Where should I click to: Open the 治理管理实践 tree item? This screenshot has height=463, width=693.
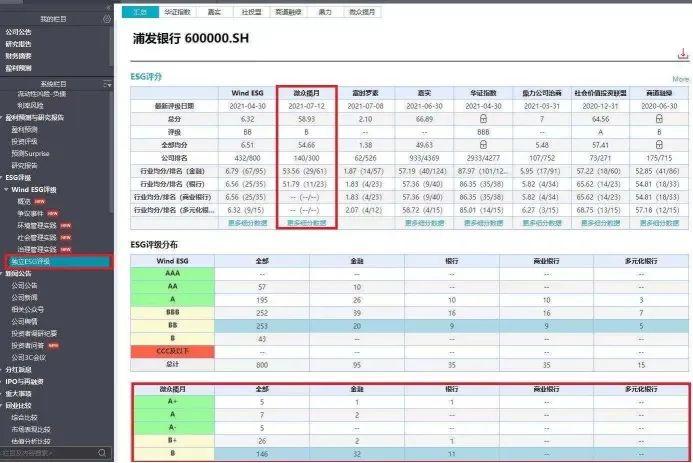click(37, 250)
